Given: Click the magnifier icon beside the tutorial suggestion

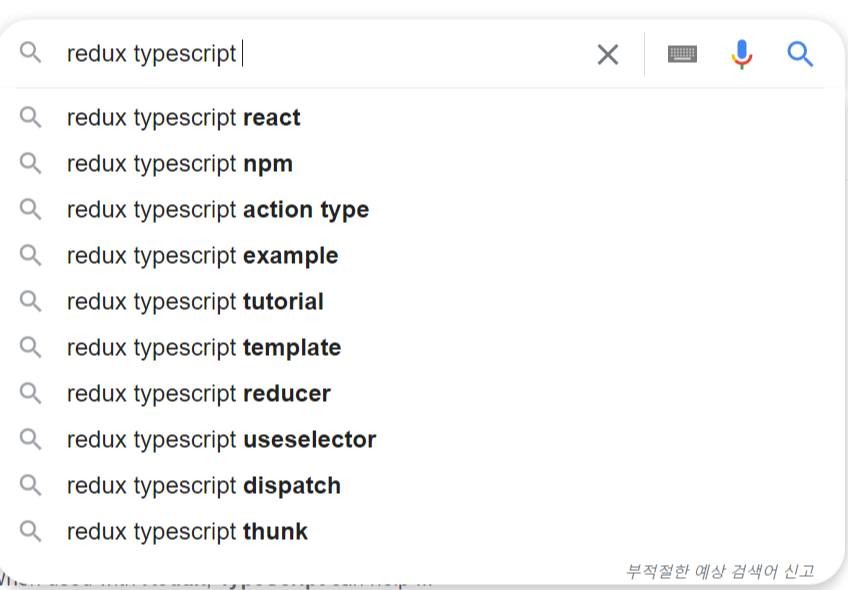Looking at the screenshot, I should (30, 301).
